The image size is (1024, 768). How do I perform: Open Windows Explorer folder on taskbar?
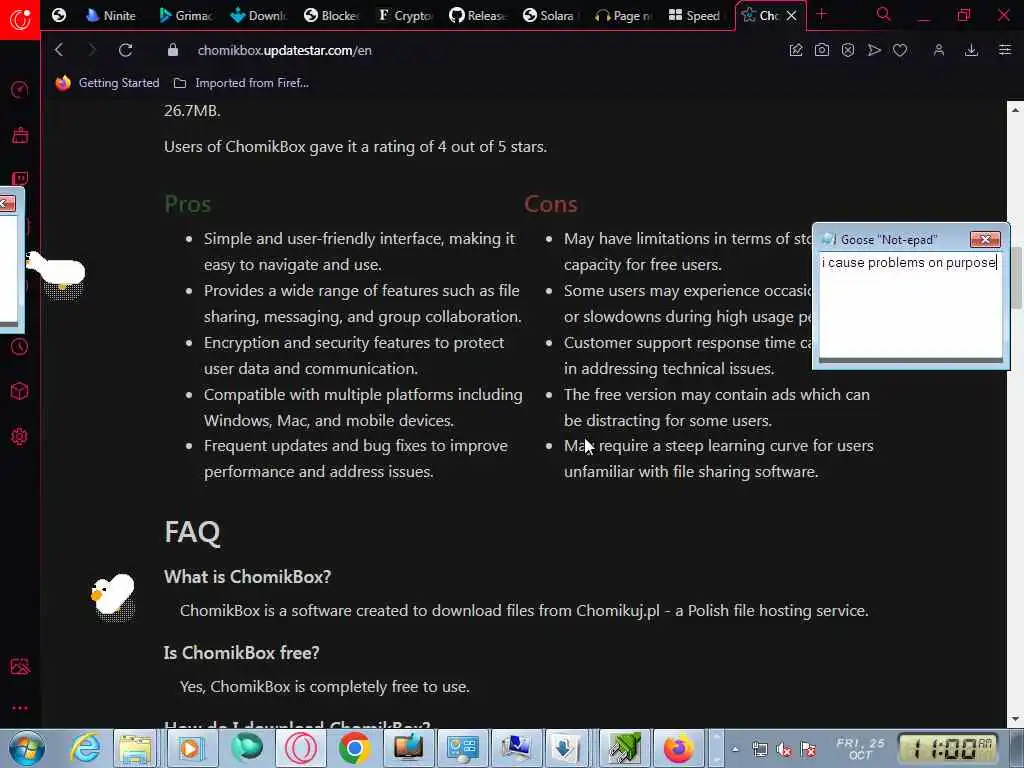point(135,748)
